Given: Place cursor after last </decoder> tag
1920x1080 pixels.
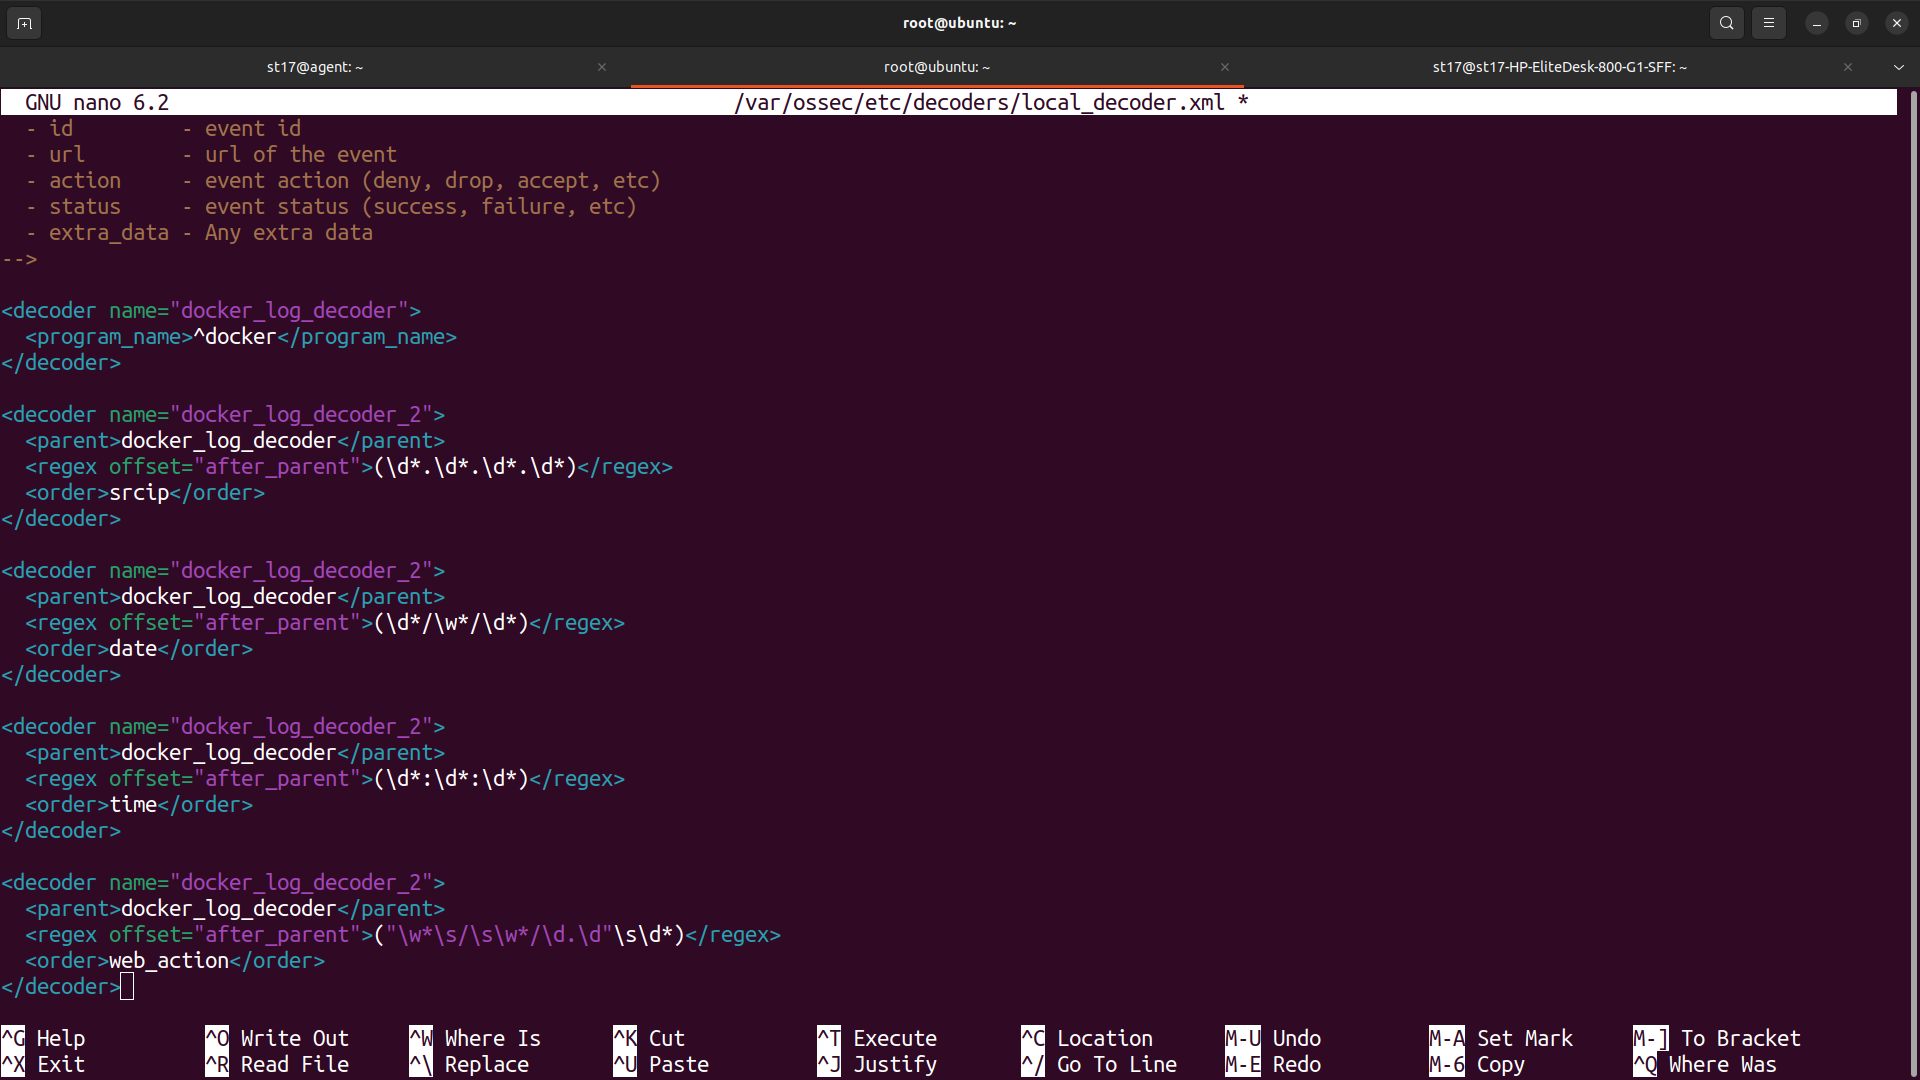Looking at the screenshot, I should point(127,986).
